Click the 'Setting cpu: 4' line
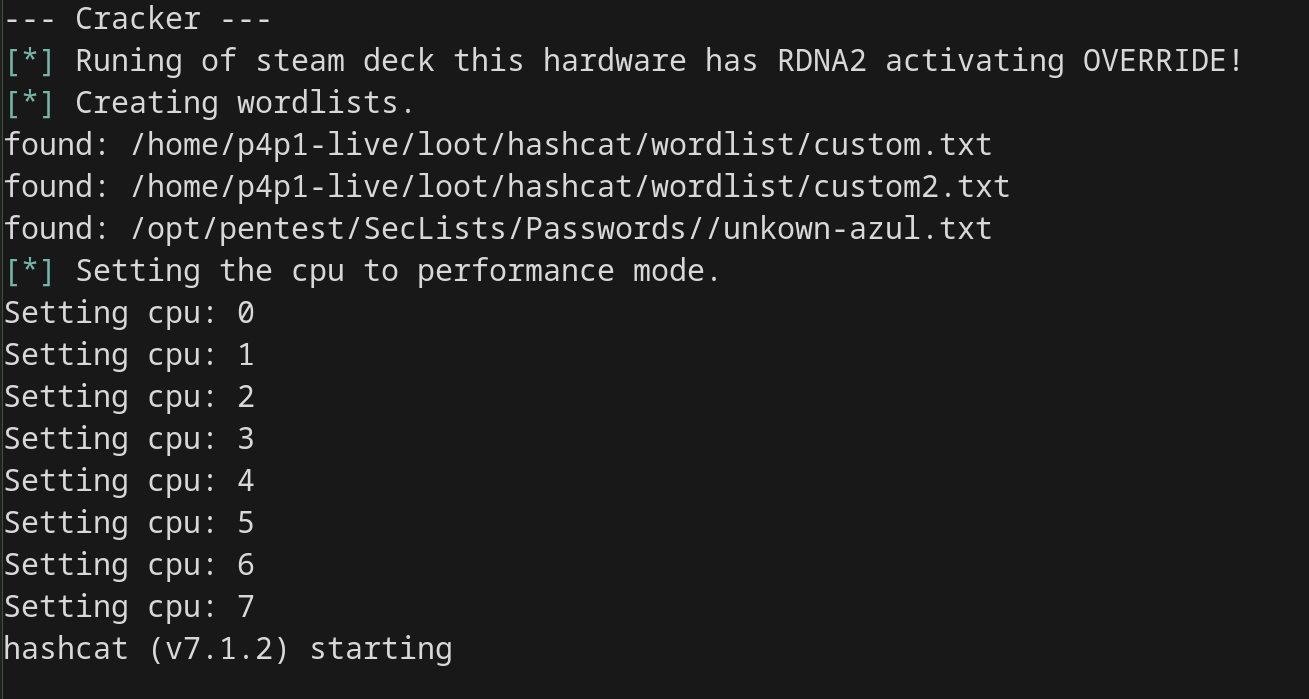Screen dimensions: 1309x699 pyautogui.click(x=129, y=480)
